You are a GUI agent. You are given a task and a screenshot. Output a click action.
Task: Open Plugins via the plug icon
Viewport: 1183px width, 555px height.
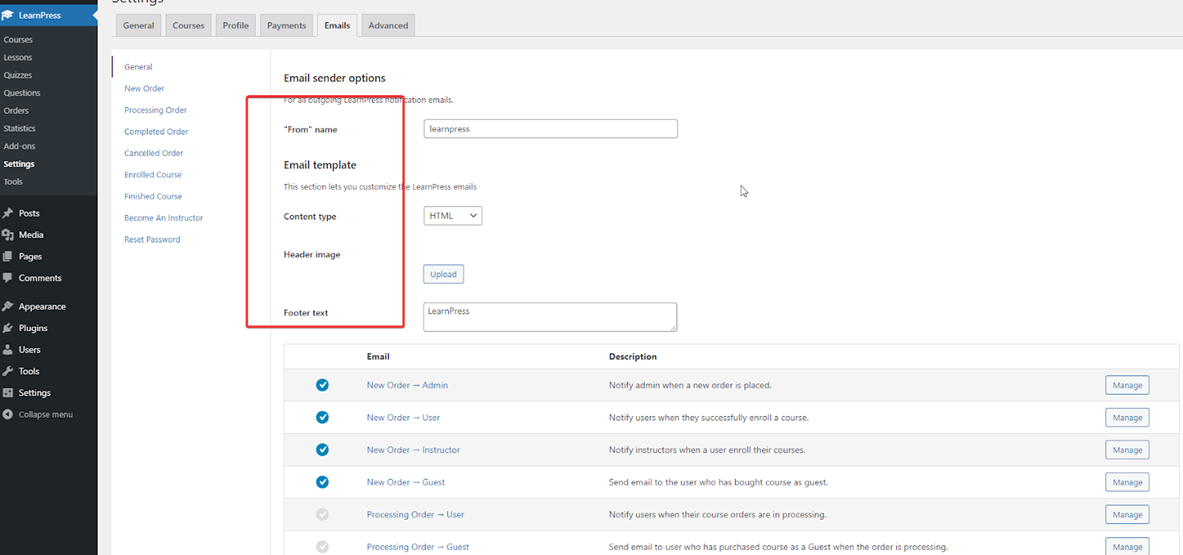8,328
